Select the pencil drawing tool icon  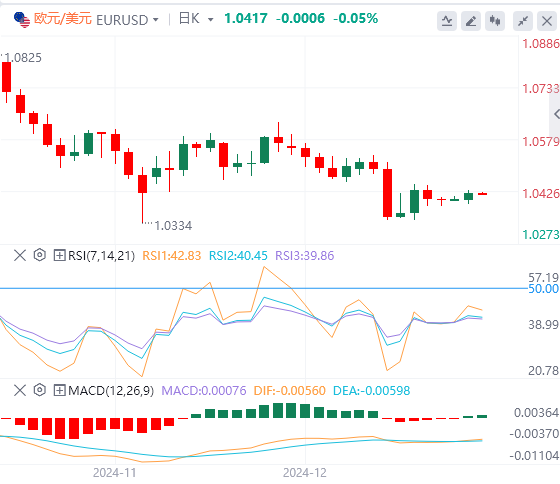(x=471, y=21)
